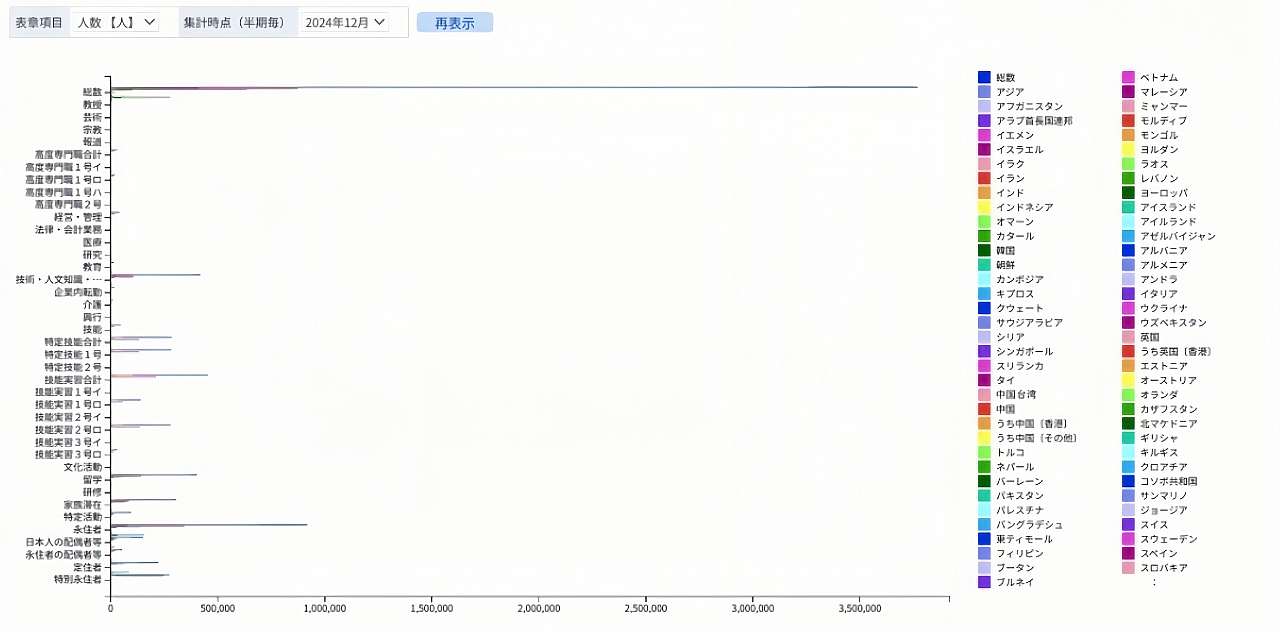Click the 経営・管理 axis label

click(x=78, y=217)
